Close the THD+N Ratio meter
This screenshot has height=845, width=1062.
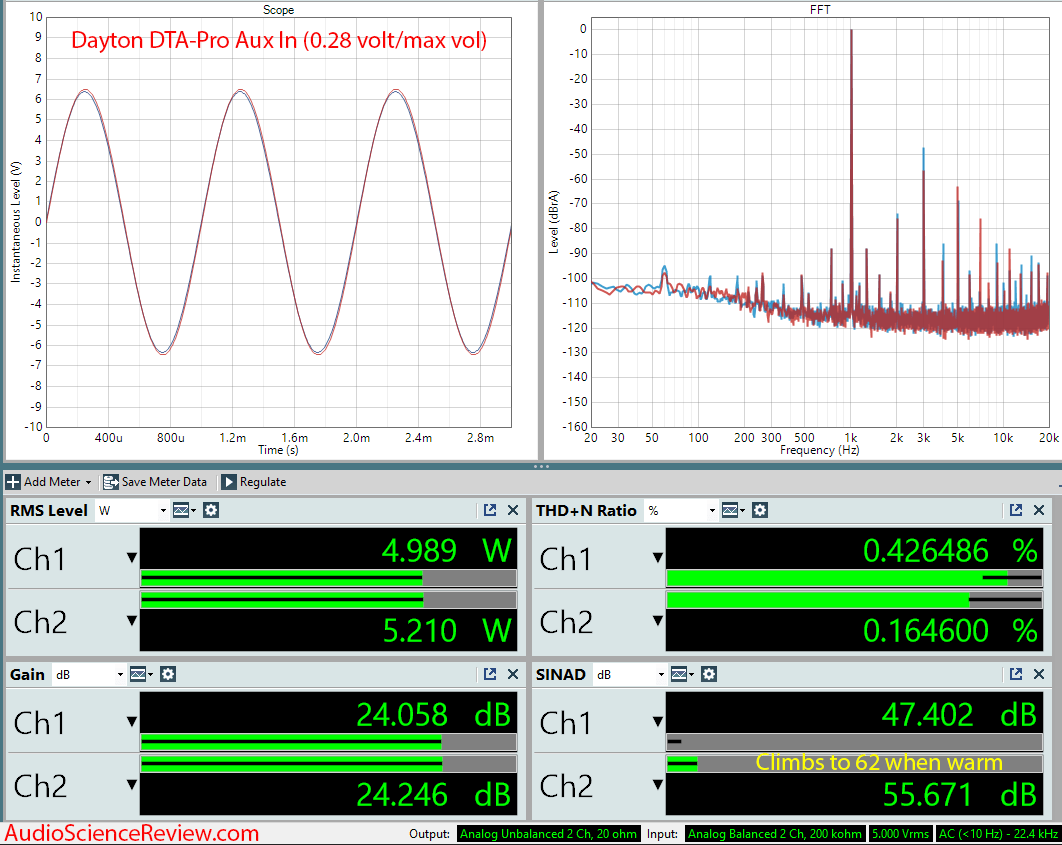tap(1038, 511)
